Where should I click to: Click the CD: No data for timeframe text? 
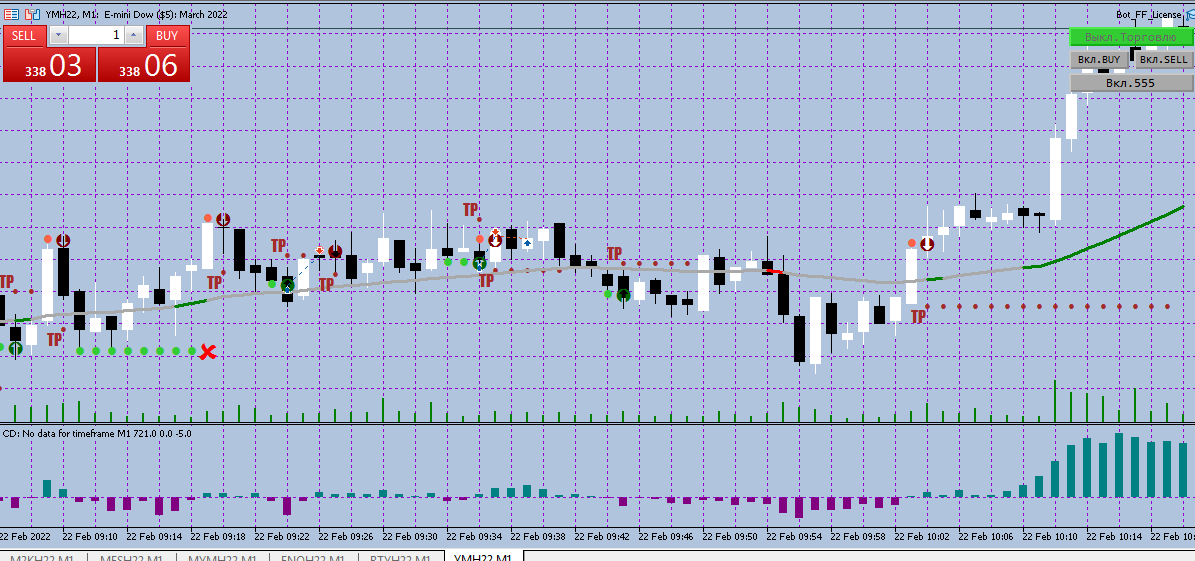tap(98, 433)
